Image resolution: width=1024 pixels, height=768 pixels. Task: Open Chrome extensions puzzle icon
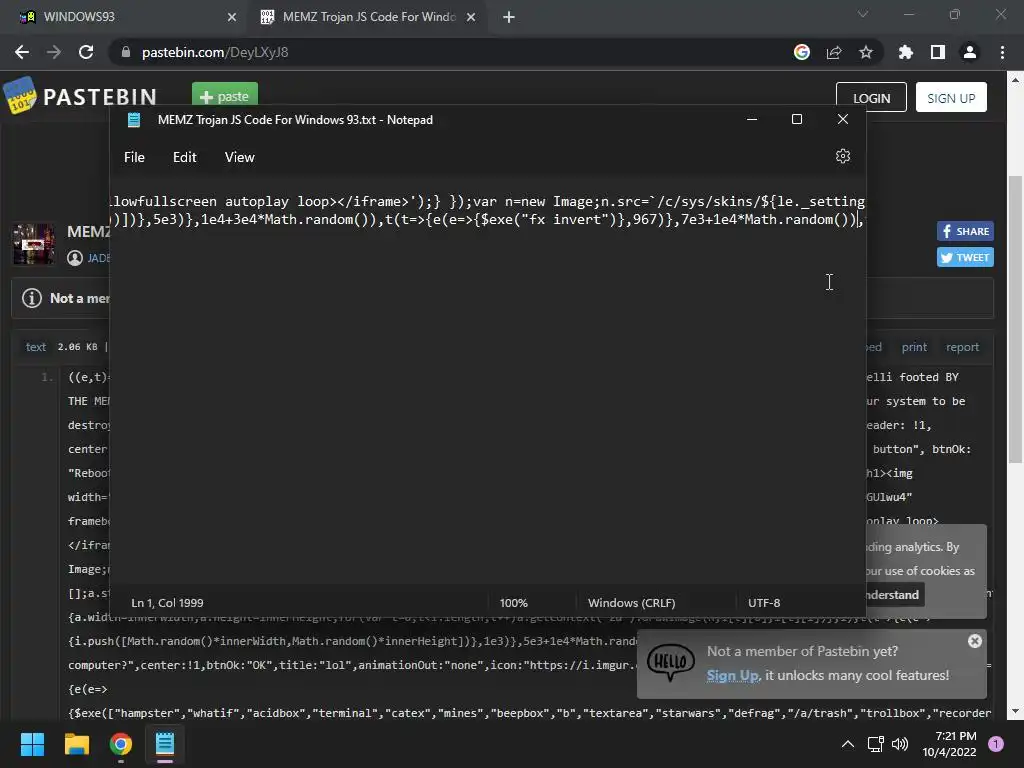[905, 52]
